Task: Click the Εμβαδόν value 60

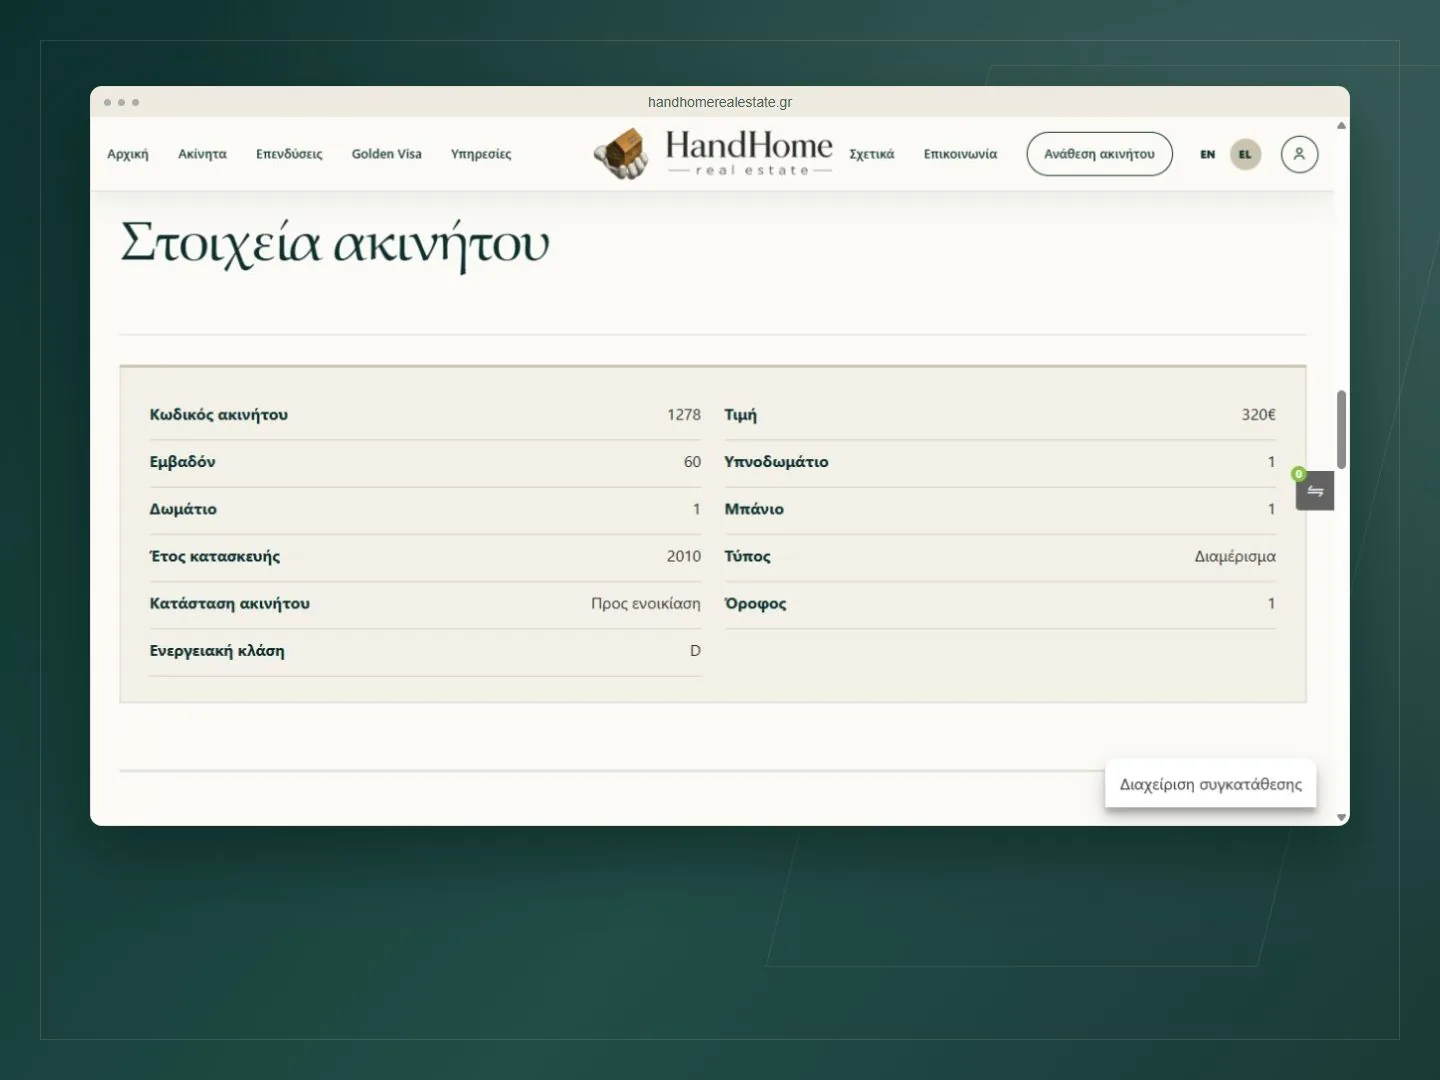Action: [x=692, y=461]
